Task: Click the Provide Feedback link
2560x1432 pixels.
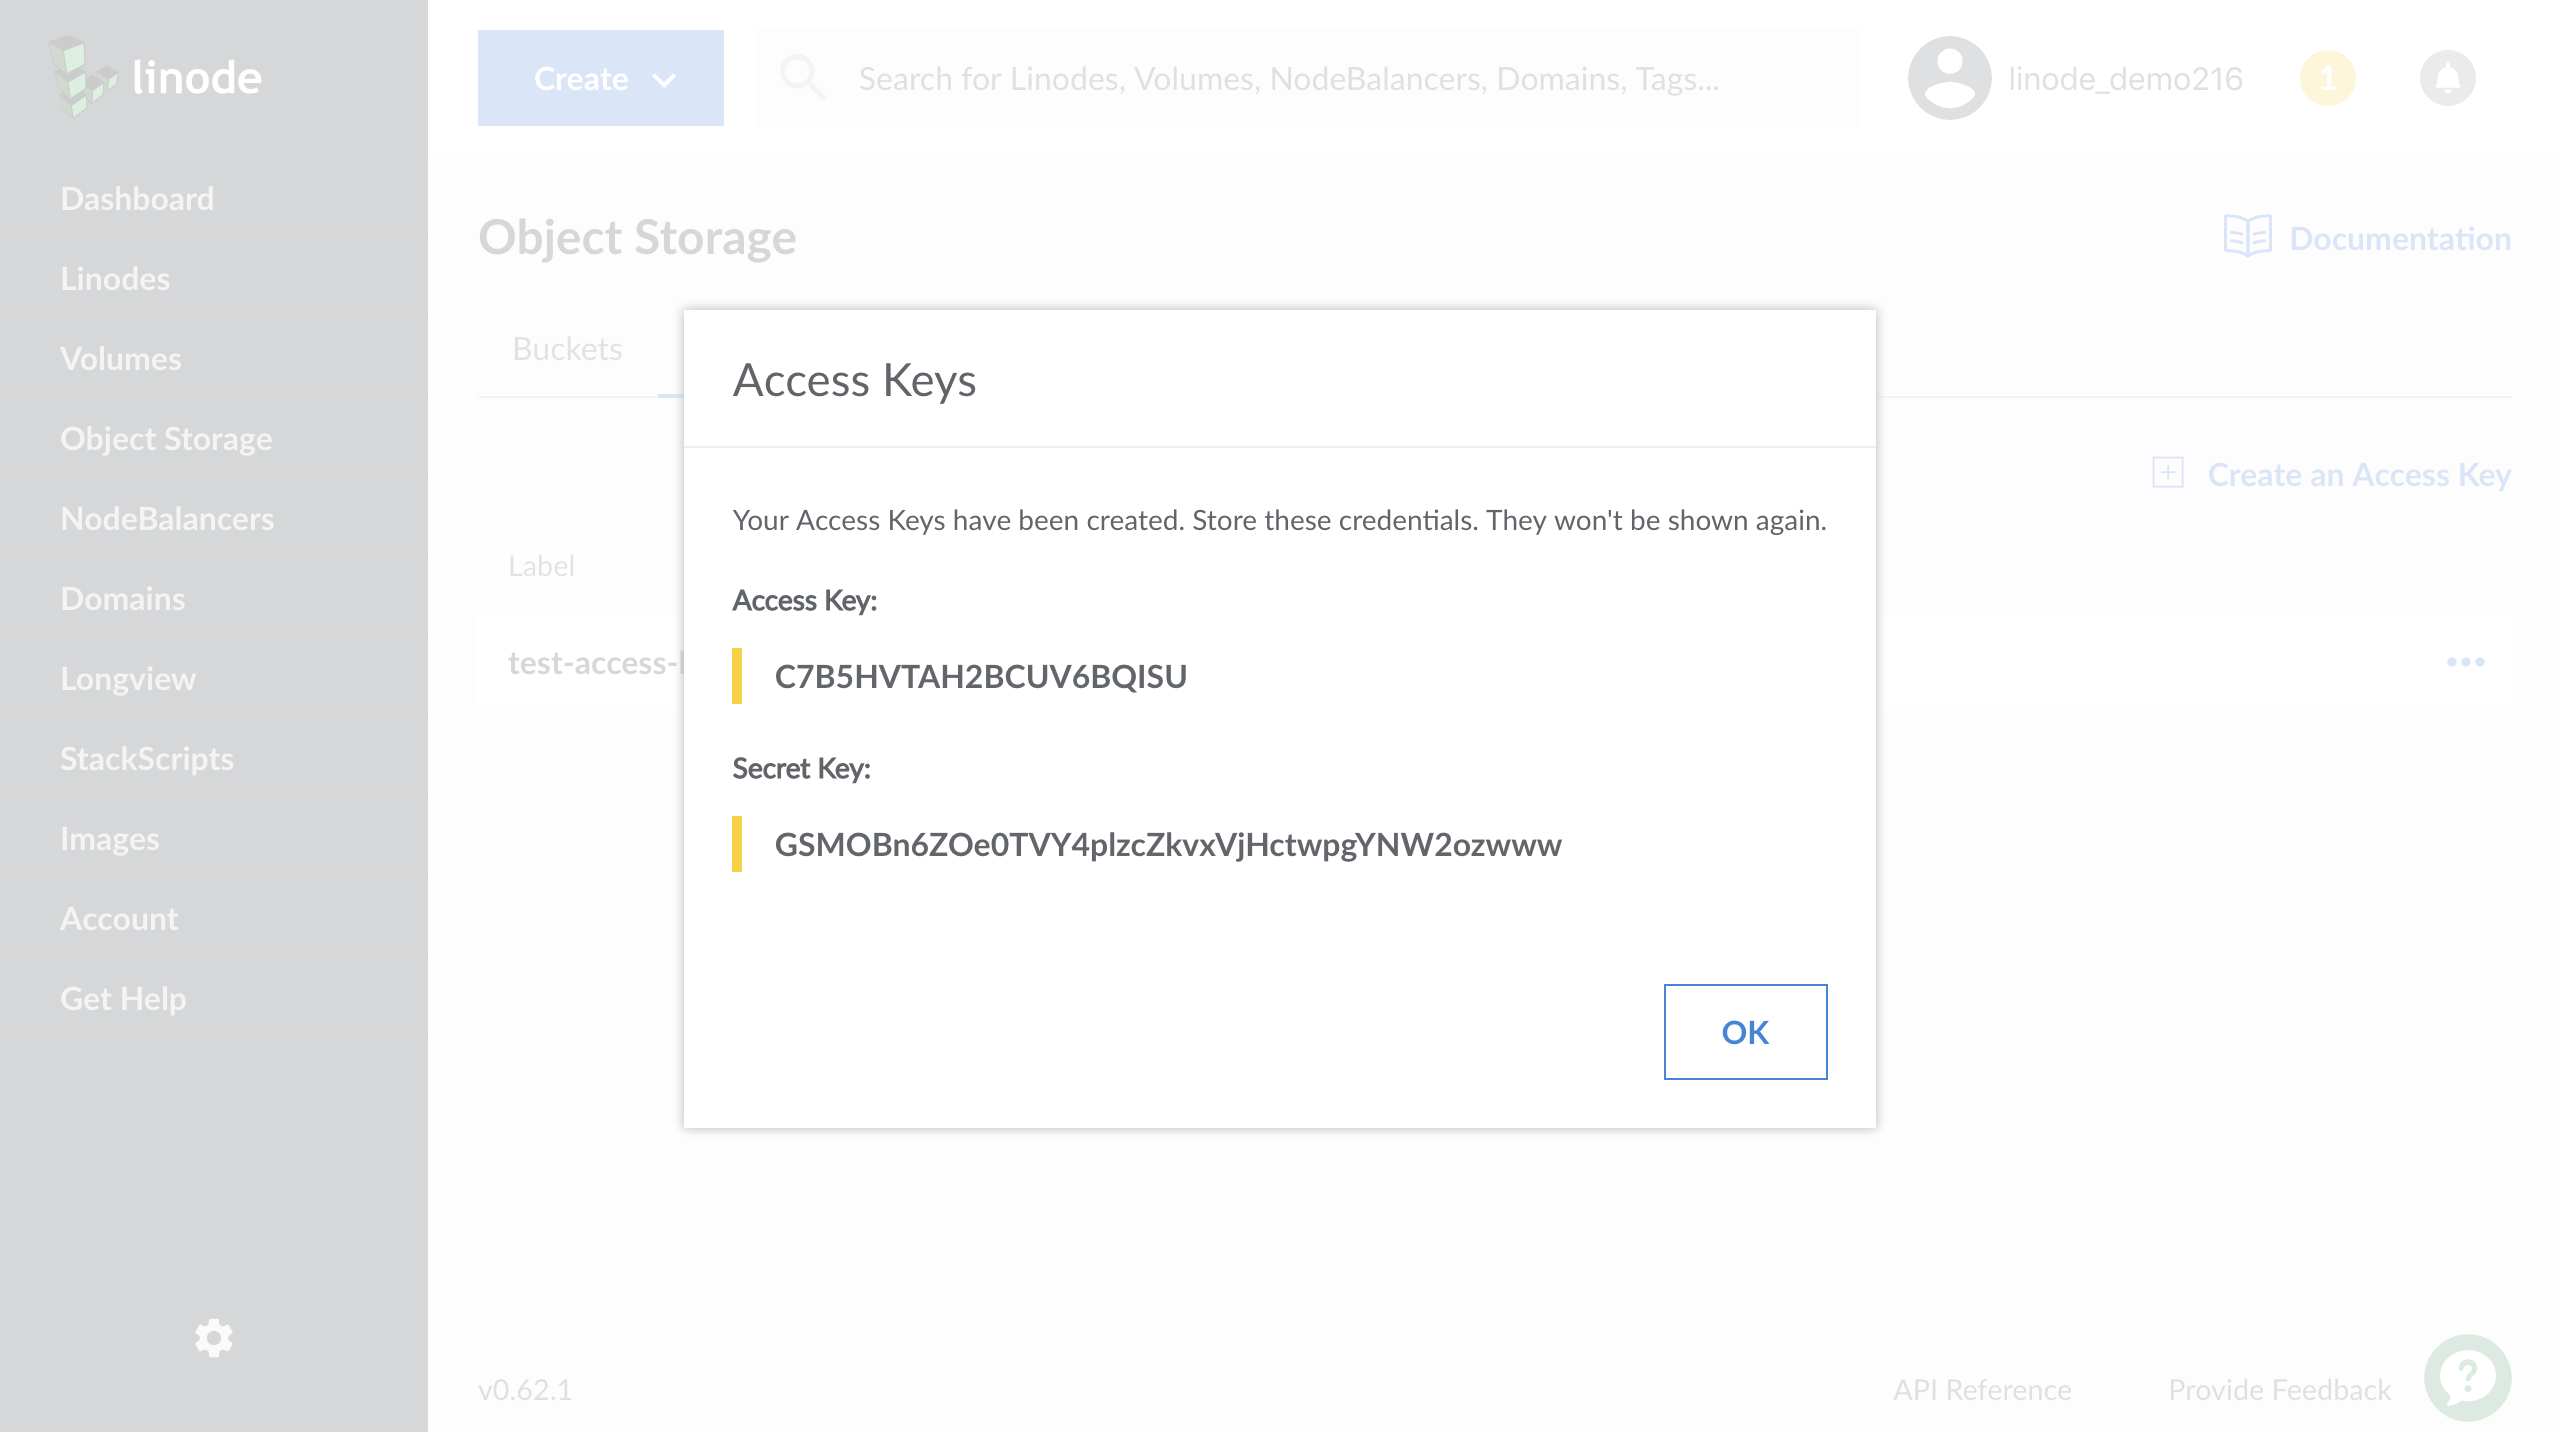Action: coord(2279,1390)
